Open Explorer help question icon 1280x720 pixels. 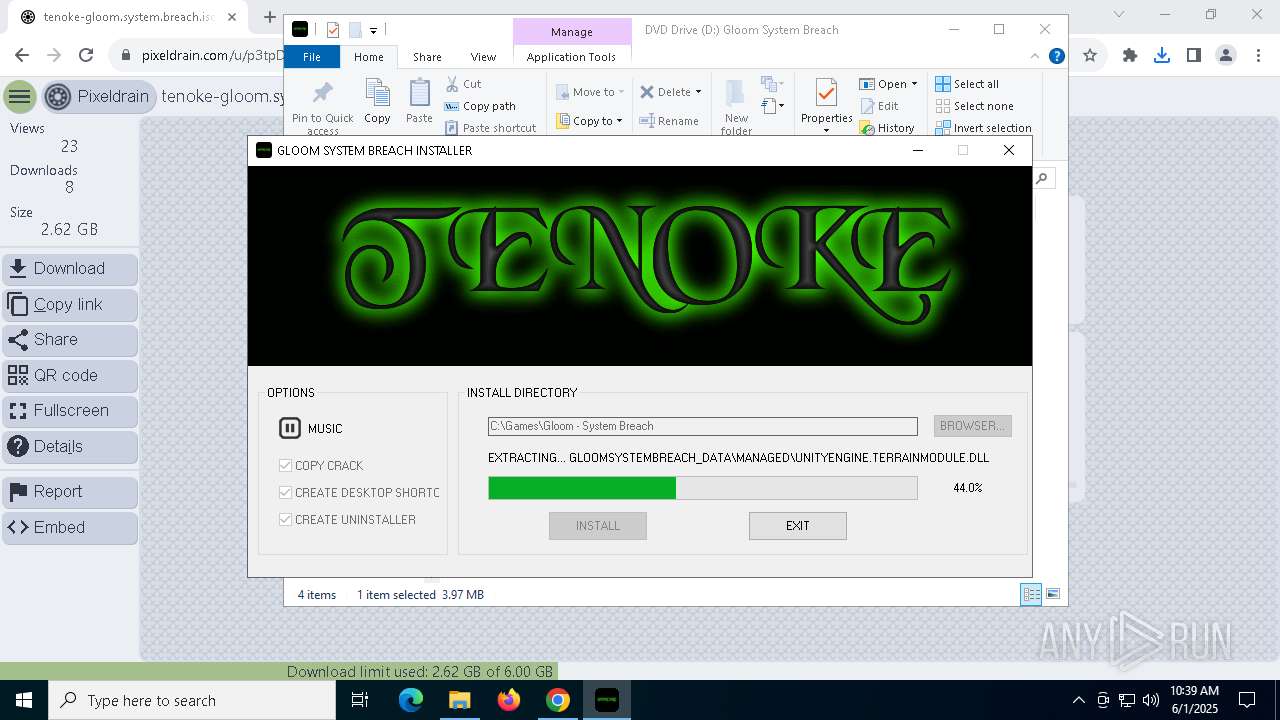click(1056, 57)
